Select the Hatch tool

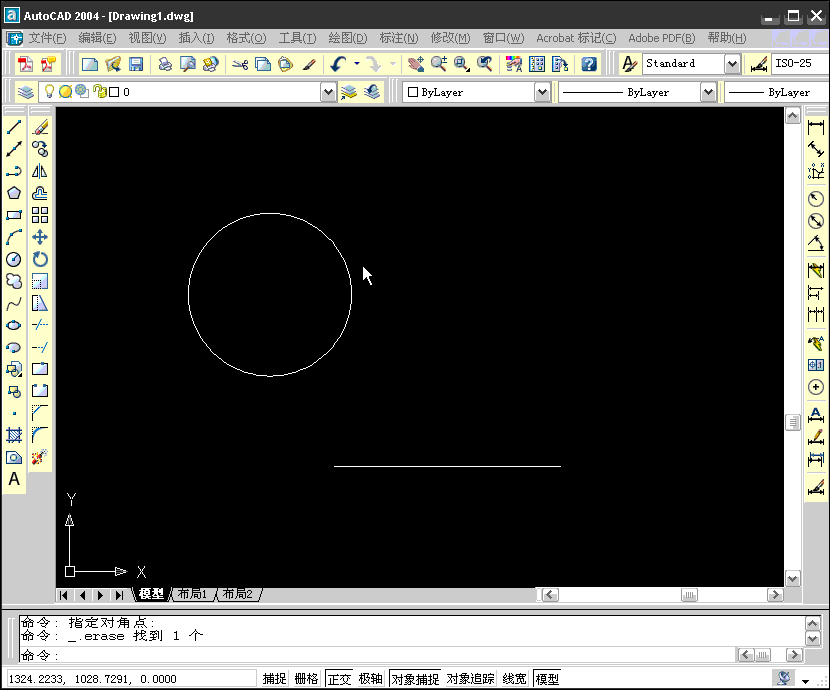pos(14,435)
